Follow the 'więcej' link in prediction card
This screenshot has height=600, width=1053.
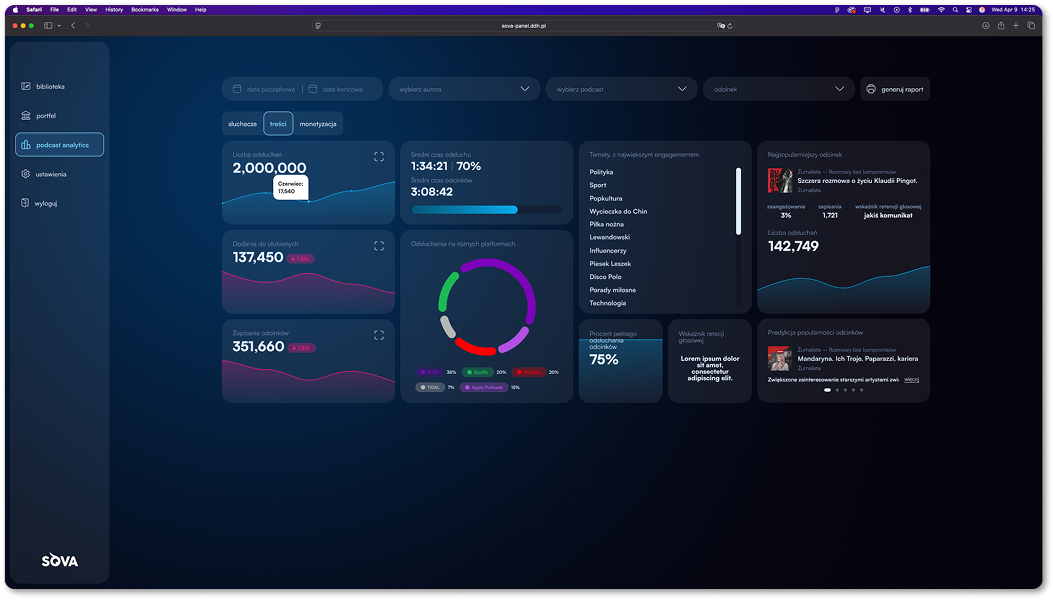[911, 380]
